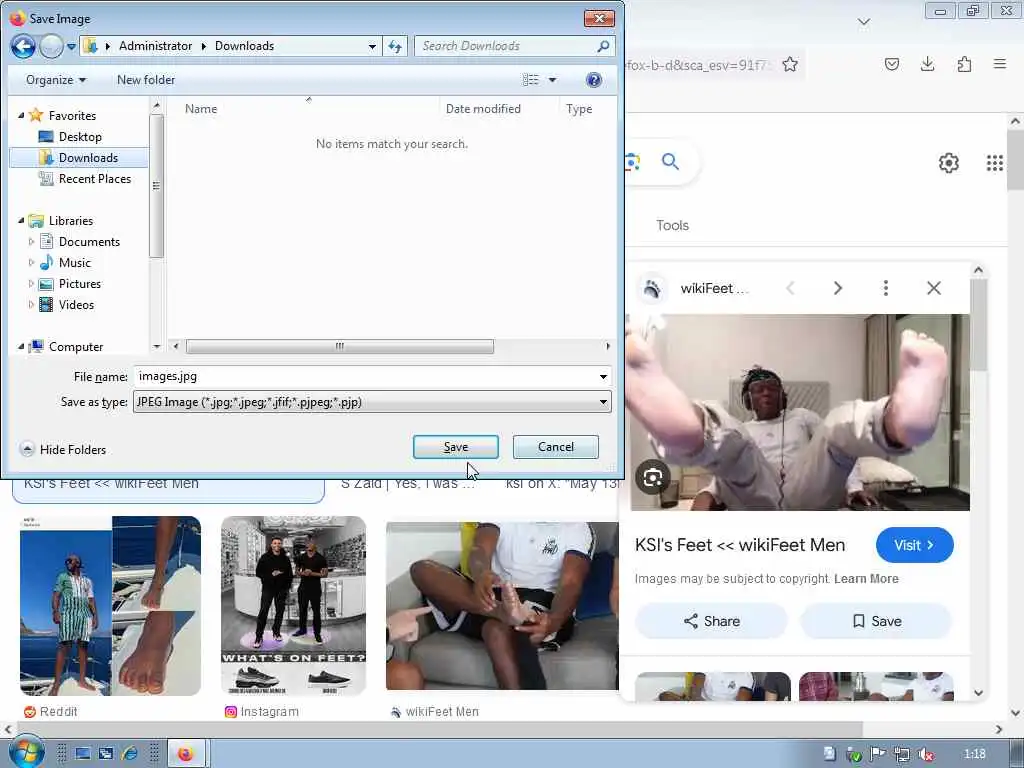Click the search magnifier in Search Downloads box
This screenshot has height=768, width=1024.
603,46
